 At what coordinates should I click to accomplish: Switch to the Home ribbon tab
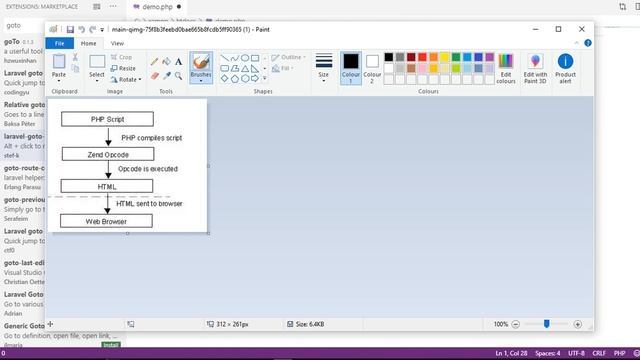pyautogui.click(x=89, y=43)
